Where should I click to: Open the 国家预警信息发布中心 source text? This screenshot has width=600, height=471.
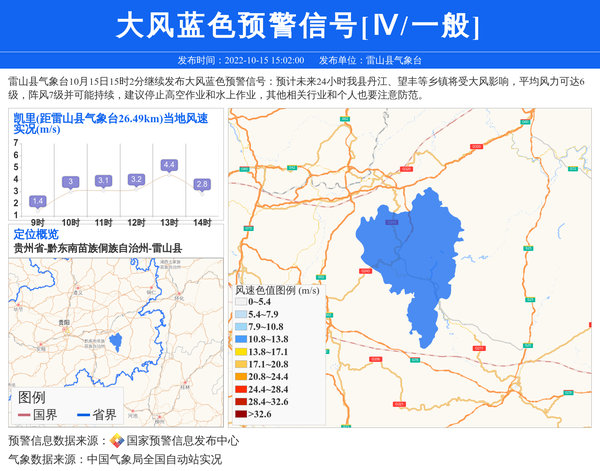182,441
